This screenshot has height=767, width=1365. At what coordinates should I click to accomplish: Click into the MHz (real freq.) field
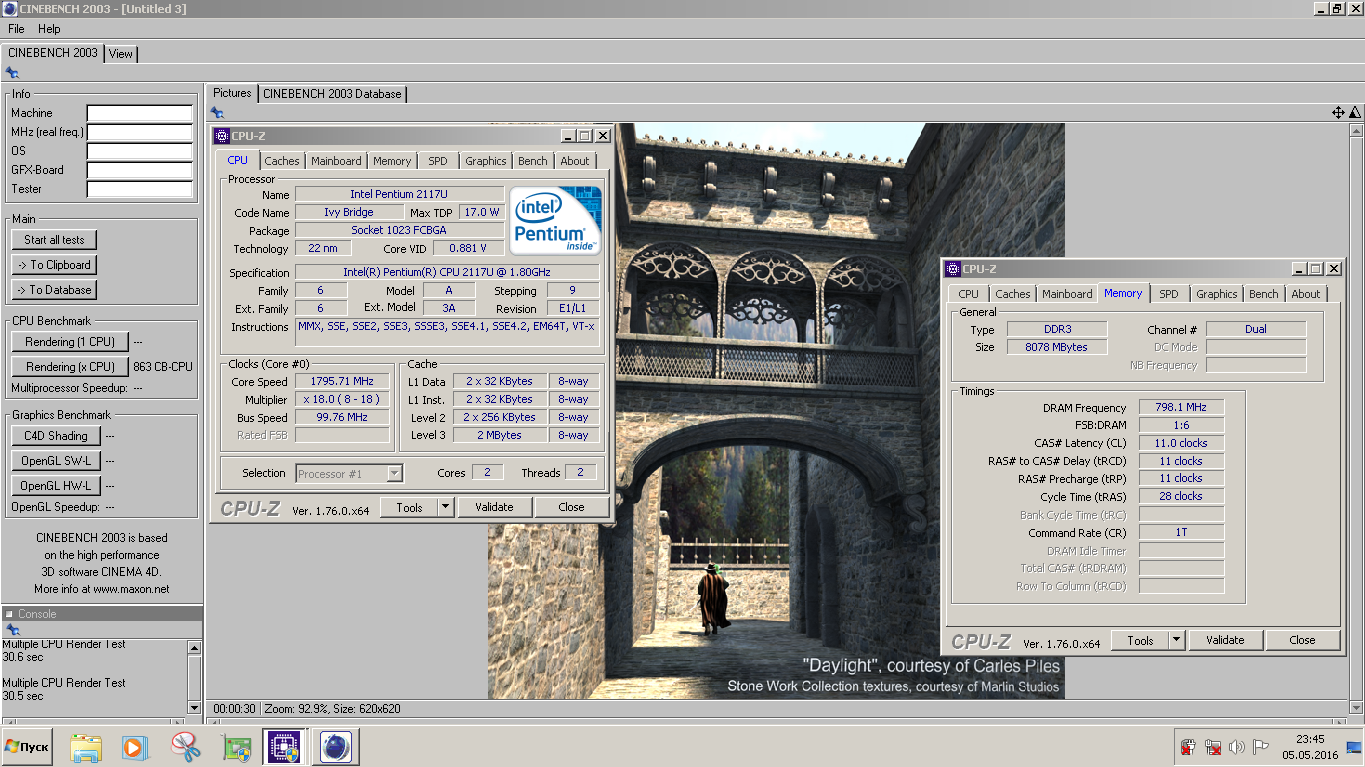139,132
